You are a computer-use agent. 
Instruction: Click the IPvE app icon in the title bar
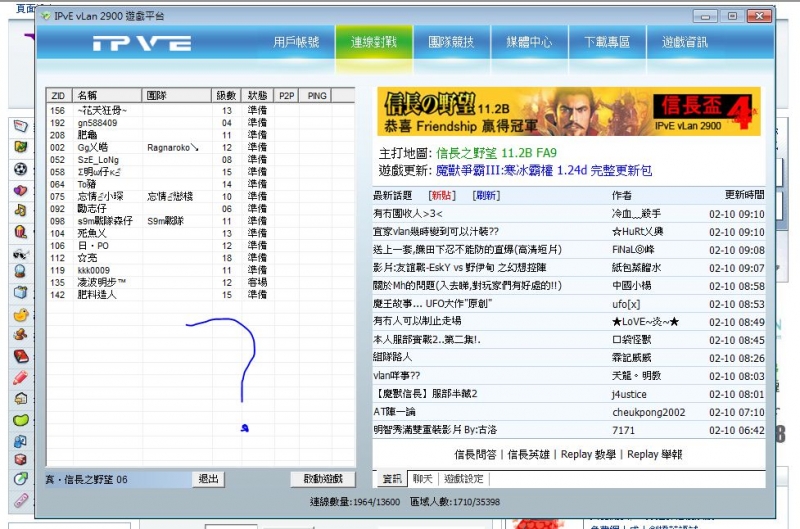tap(45, 16)
